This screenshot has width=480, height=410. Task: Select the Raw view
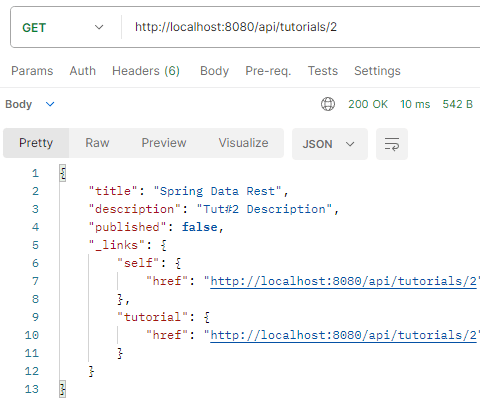97,143
